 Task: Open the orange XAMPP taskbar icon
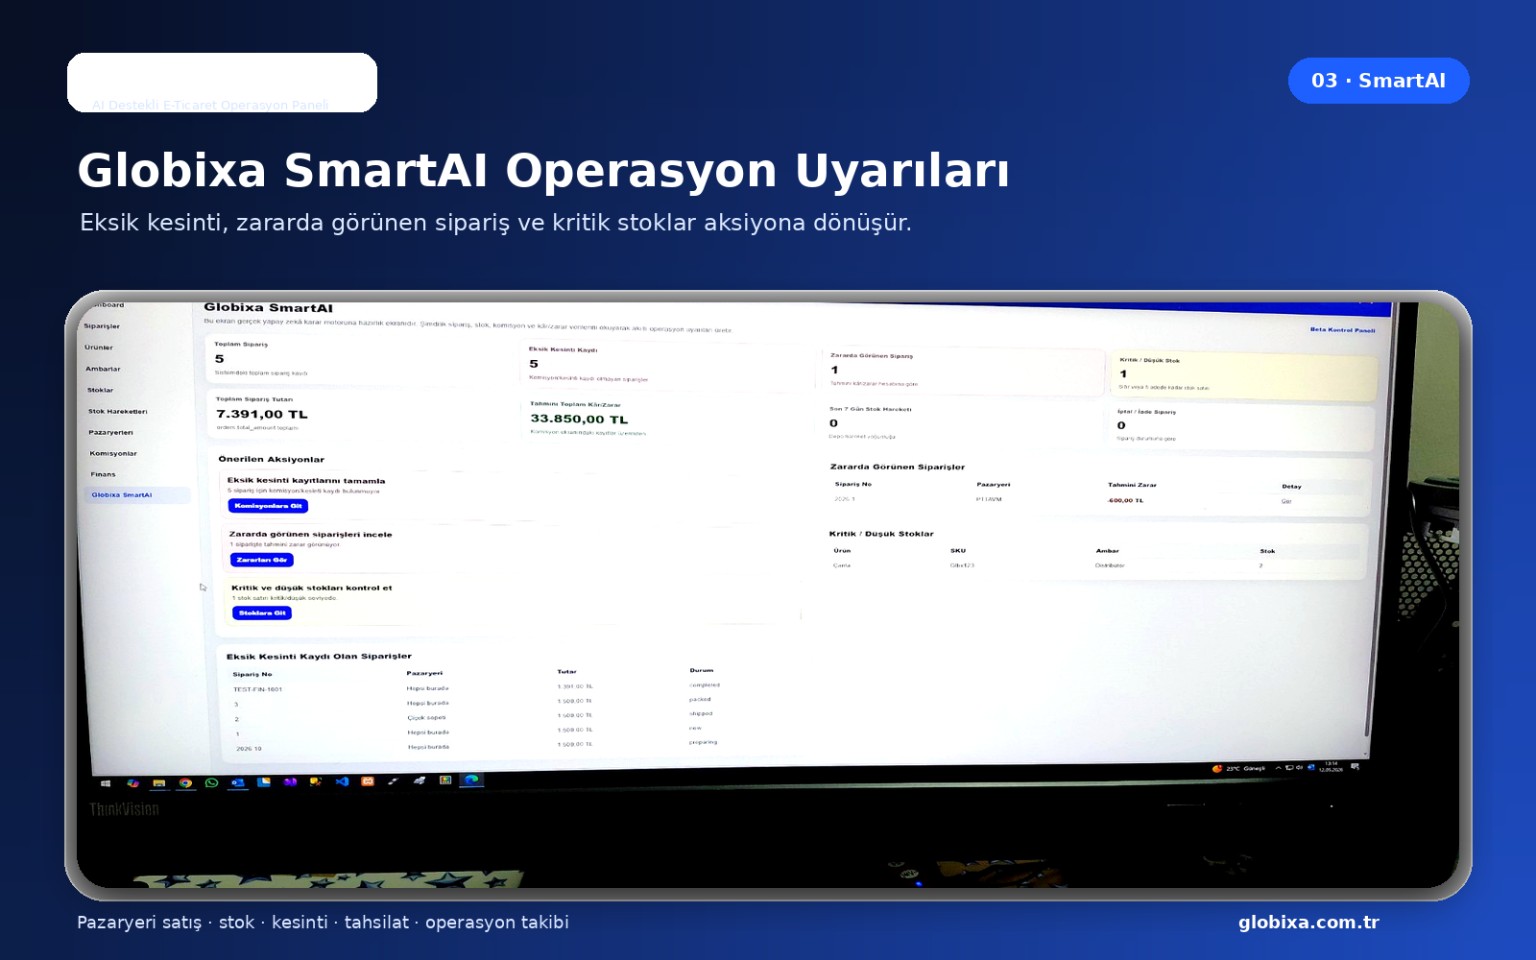pos(367,781)
